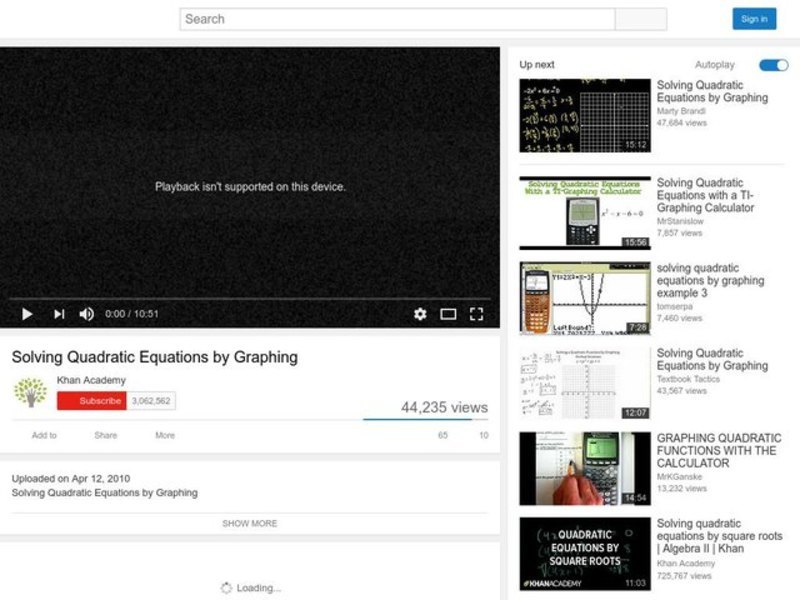Click the 'Uploaded on Apr 12, 2010' text

coord(71,479)
